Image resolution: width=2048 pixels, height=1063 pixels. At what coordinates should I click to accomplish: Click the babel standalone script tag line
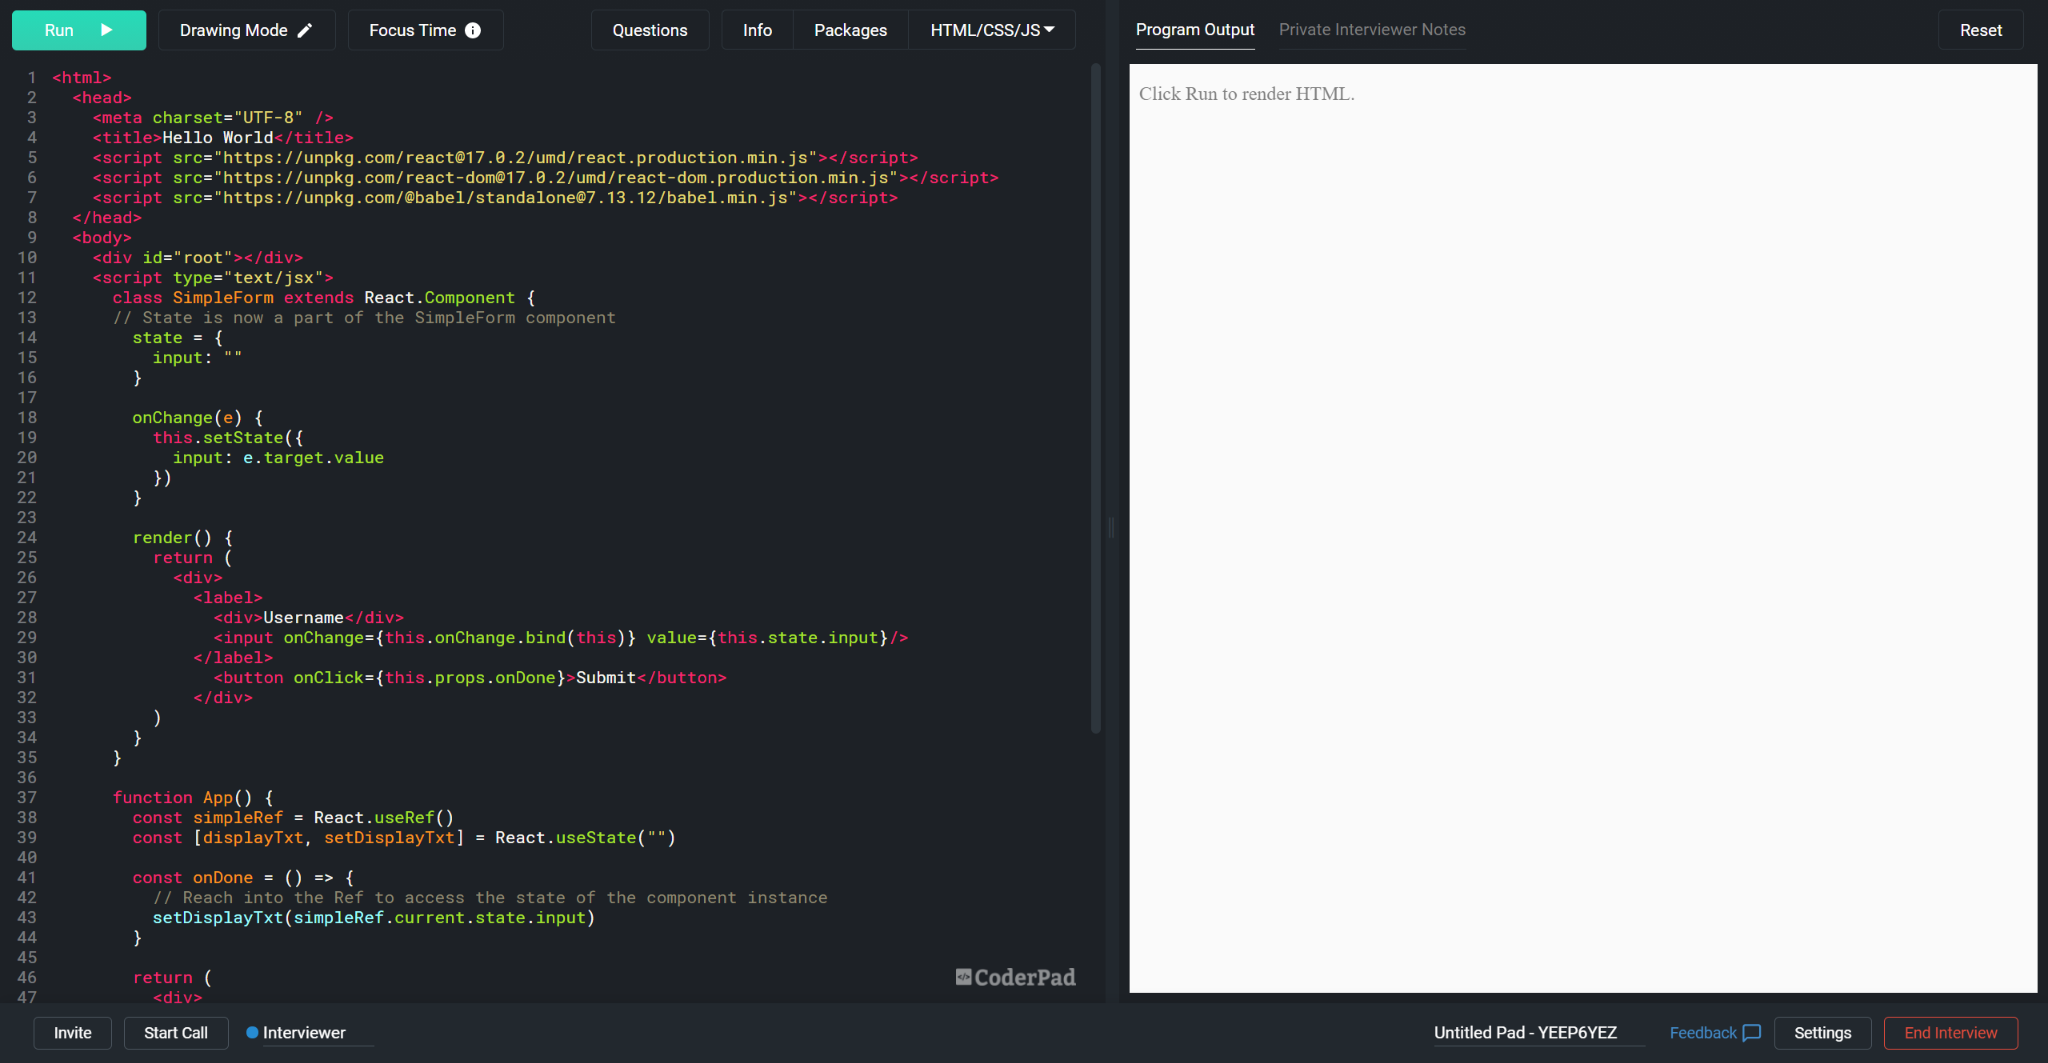click(496, 198)
